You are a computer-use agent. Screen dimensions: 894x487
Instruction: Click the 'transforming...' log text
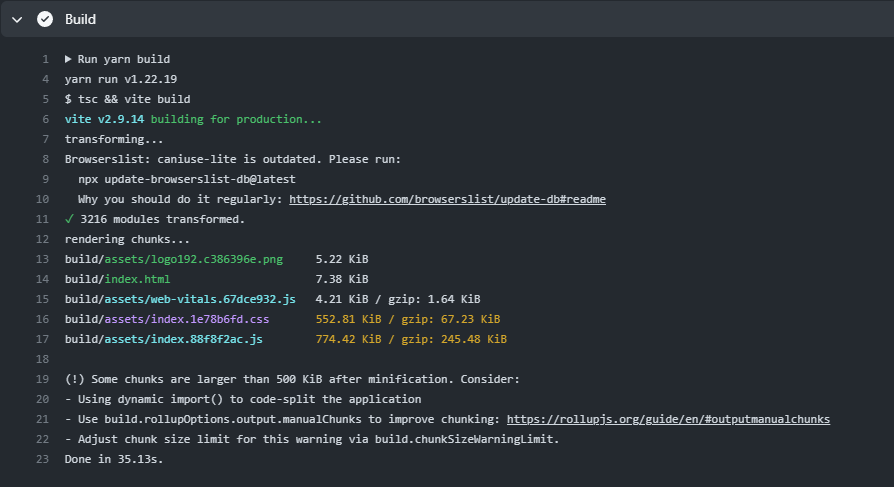[114, 139]
